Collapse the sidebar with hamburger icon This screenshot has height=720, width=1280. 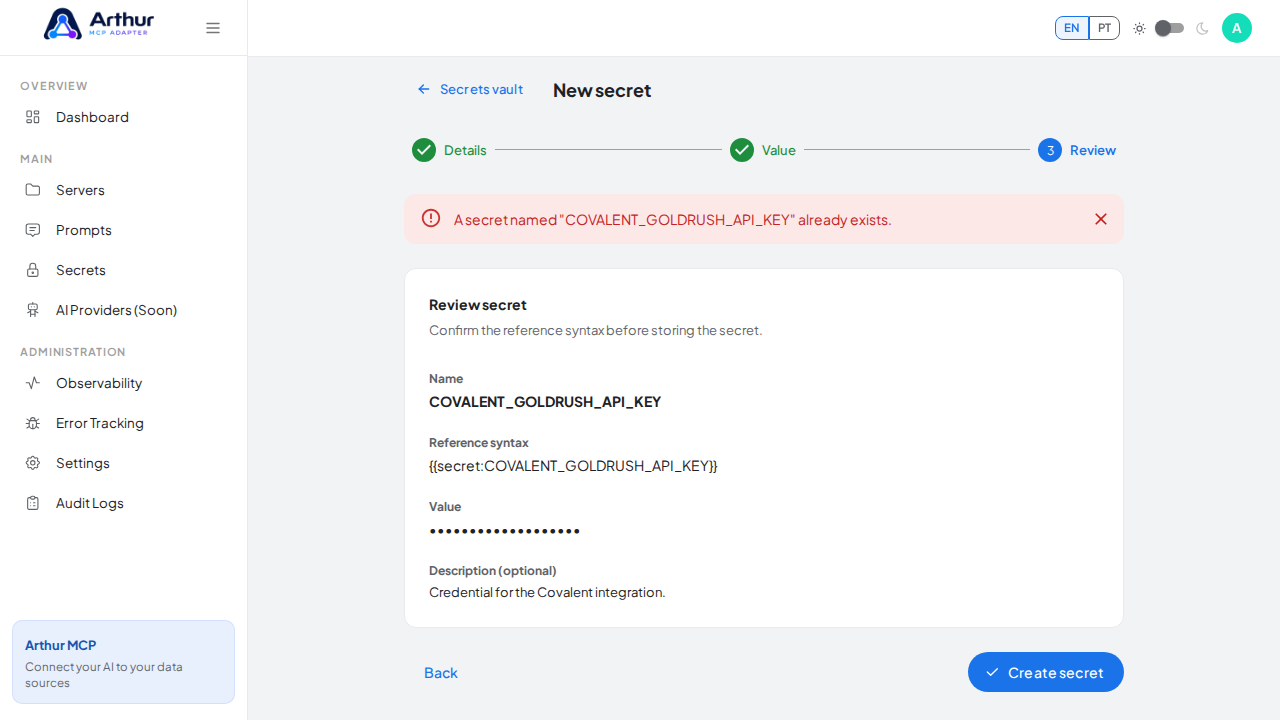pyautogui.click(x=213, y=28)
